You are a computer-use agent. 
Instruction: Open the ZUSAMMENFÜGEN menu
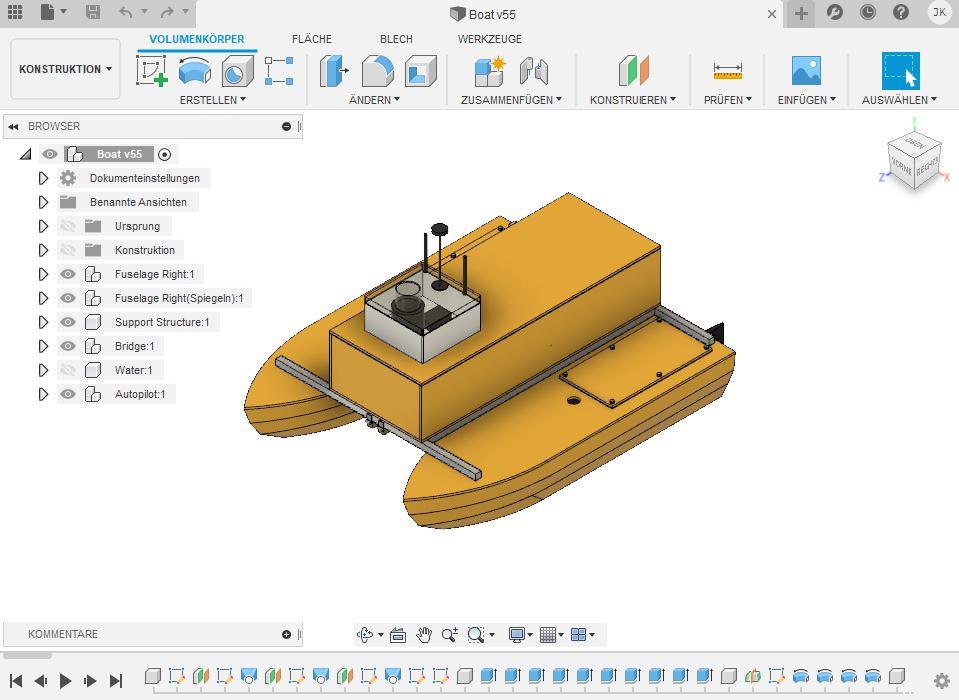pos(510,100)
